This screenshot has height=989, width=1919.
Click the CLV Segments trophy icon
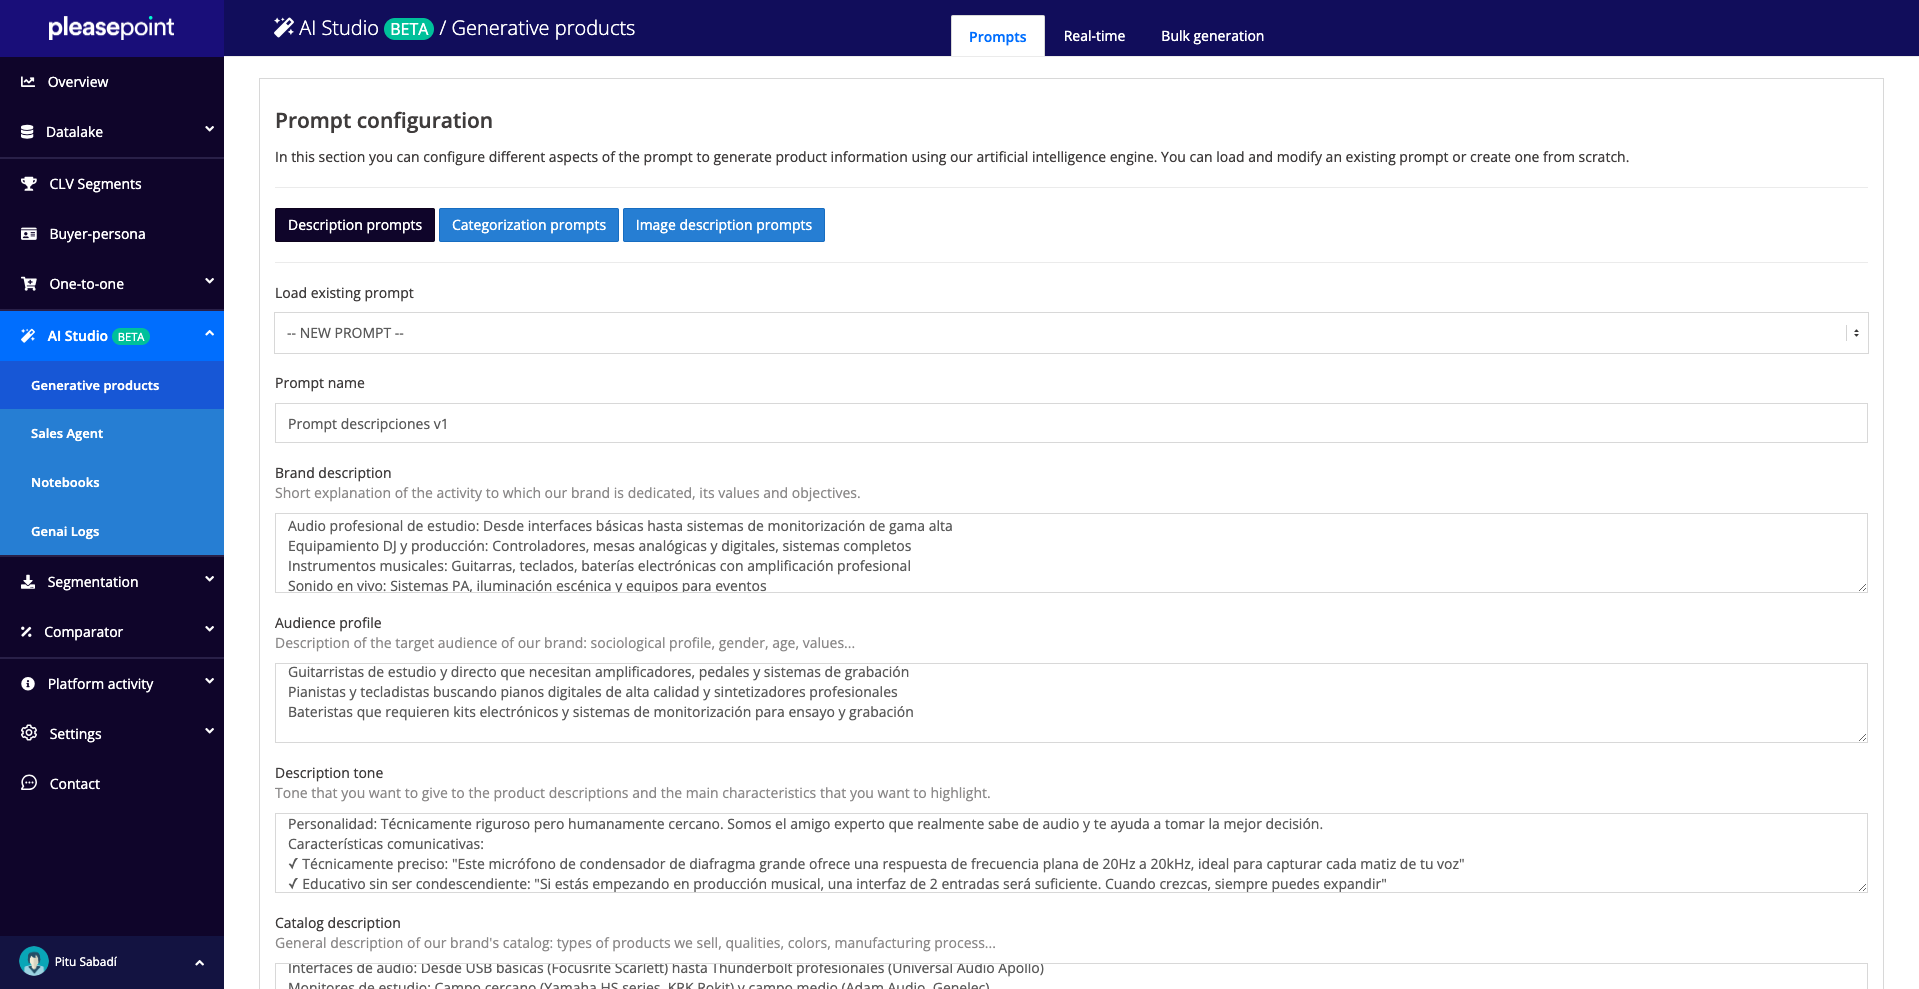29,184
